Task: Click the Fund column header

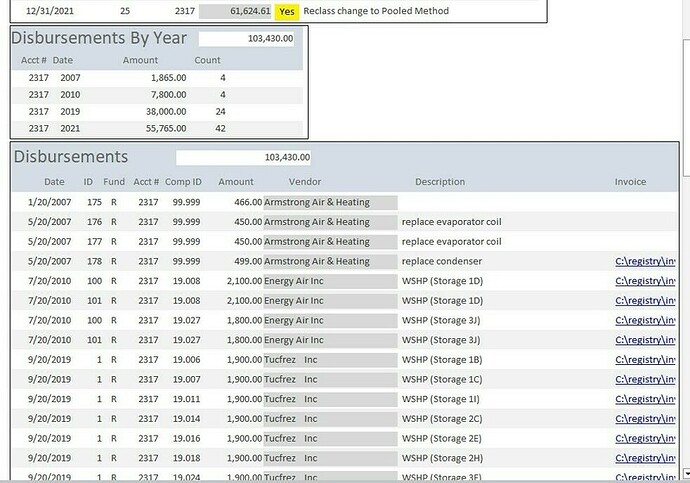Action: (114, 182)
